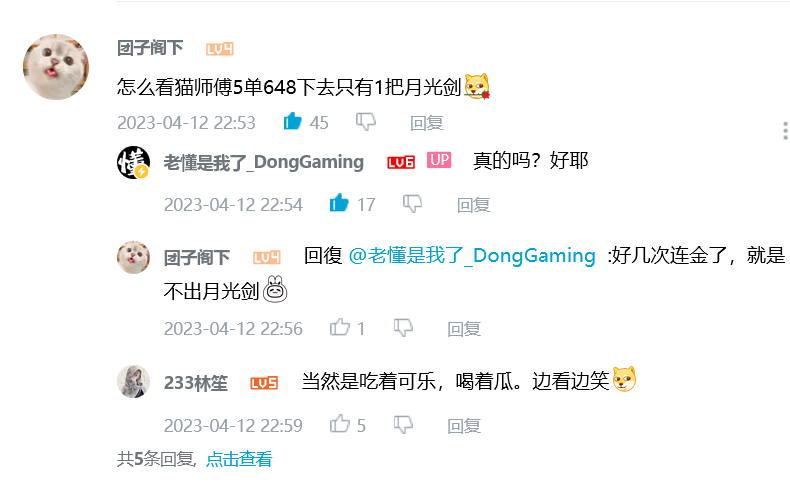
Task: Reply to DongGaming's comment via 回复
Action: pos(474,205)
